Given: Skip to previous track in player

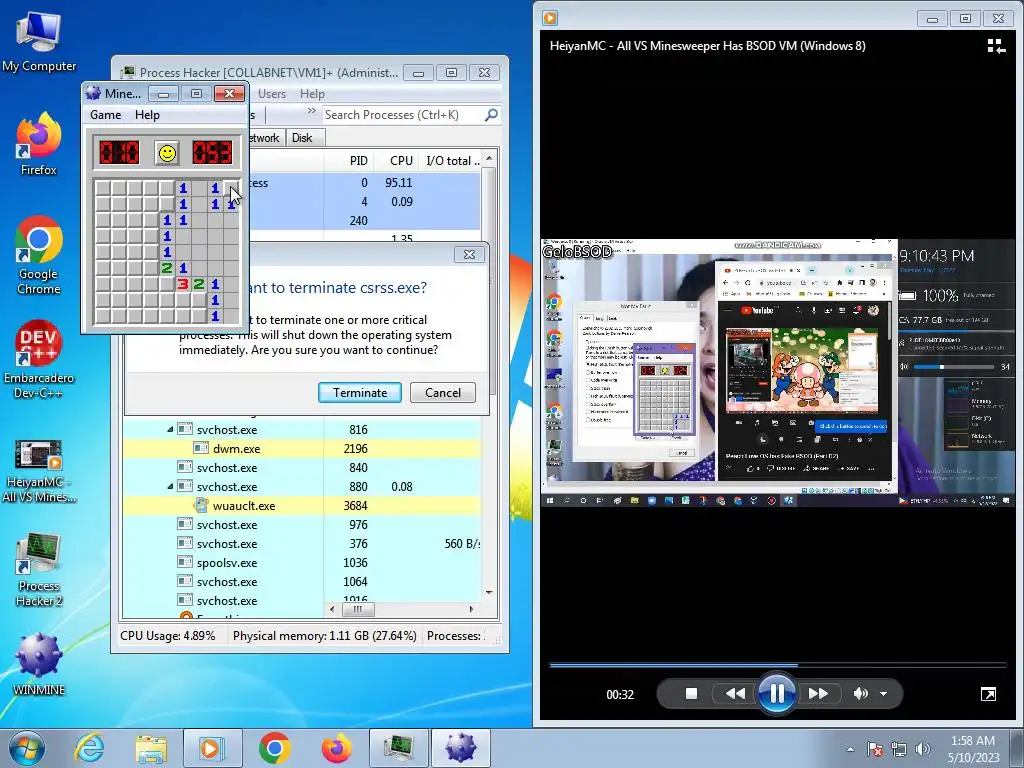Looking at the screenshot, I should click(x=735, y=694).
